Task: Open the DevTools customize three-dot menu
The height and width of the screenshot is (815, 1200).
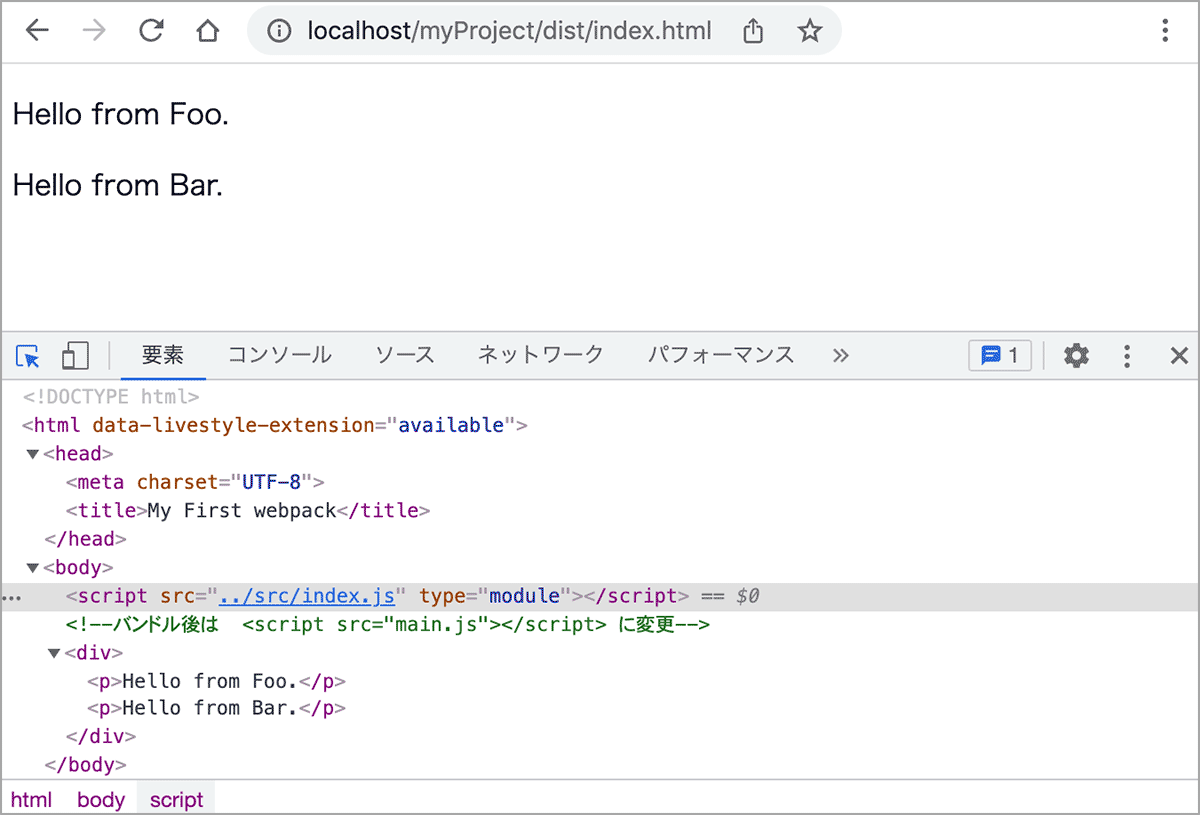Action: point(1127,355)
